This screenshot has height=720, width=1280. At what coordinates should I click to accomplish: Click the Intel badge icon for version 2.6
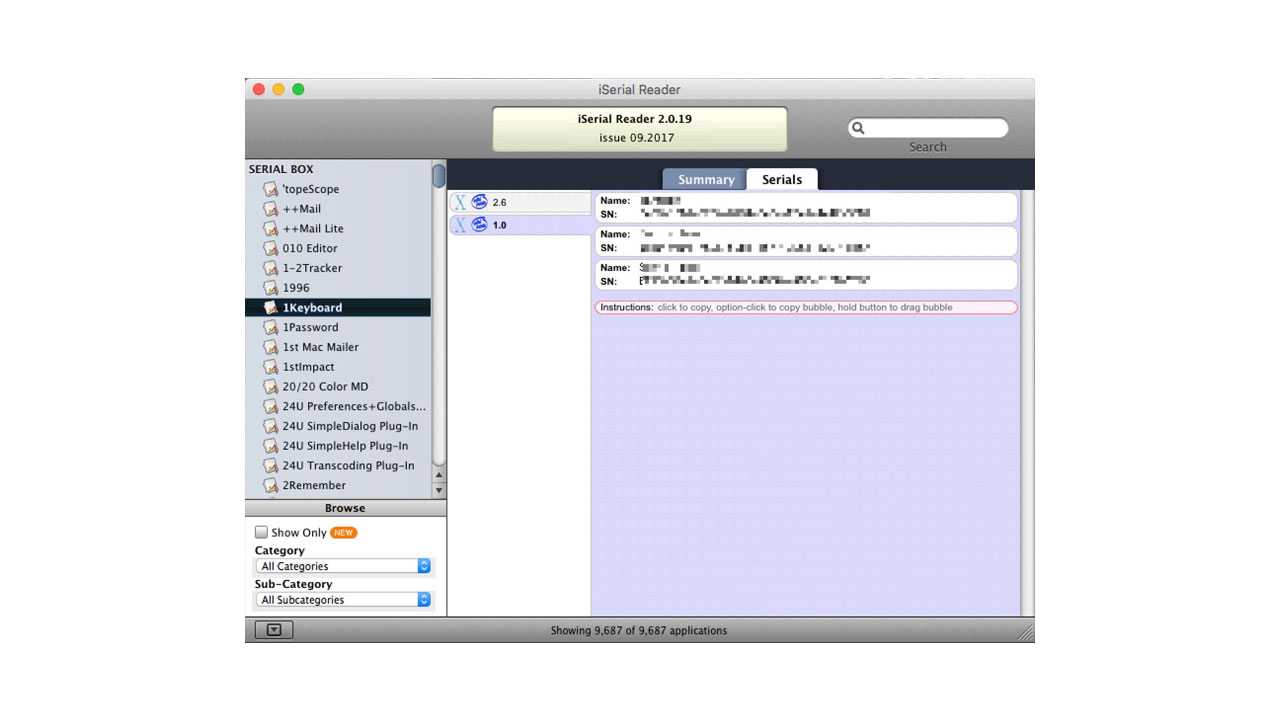click(x=479, y=202)
